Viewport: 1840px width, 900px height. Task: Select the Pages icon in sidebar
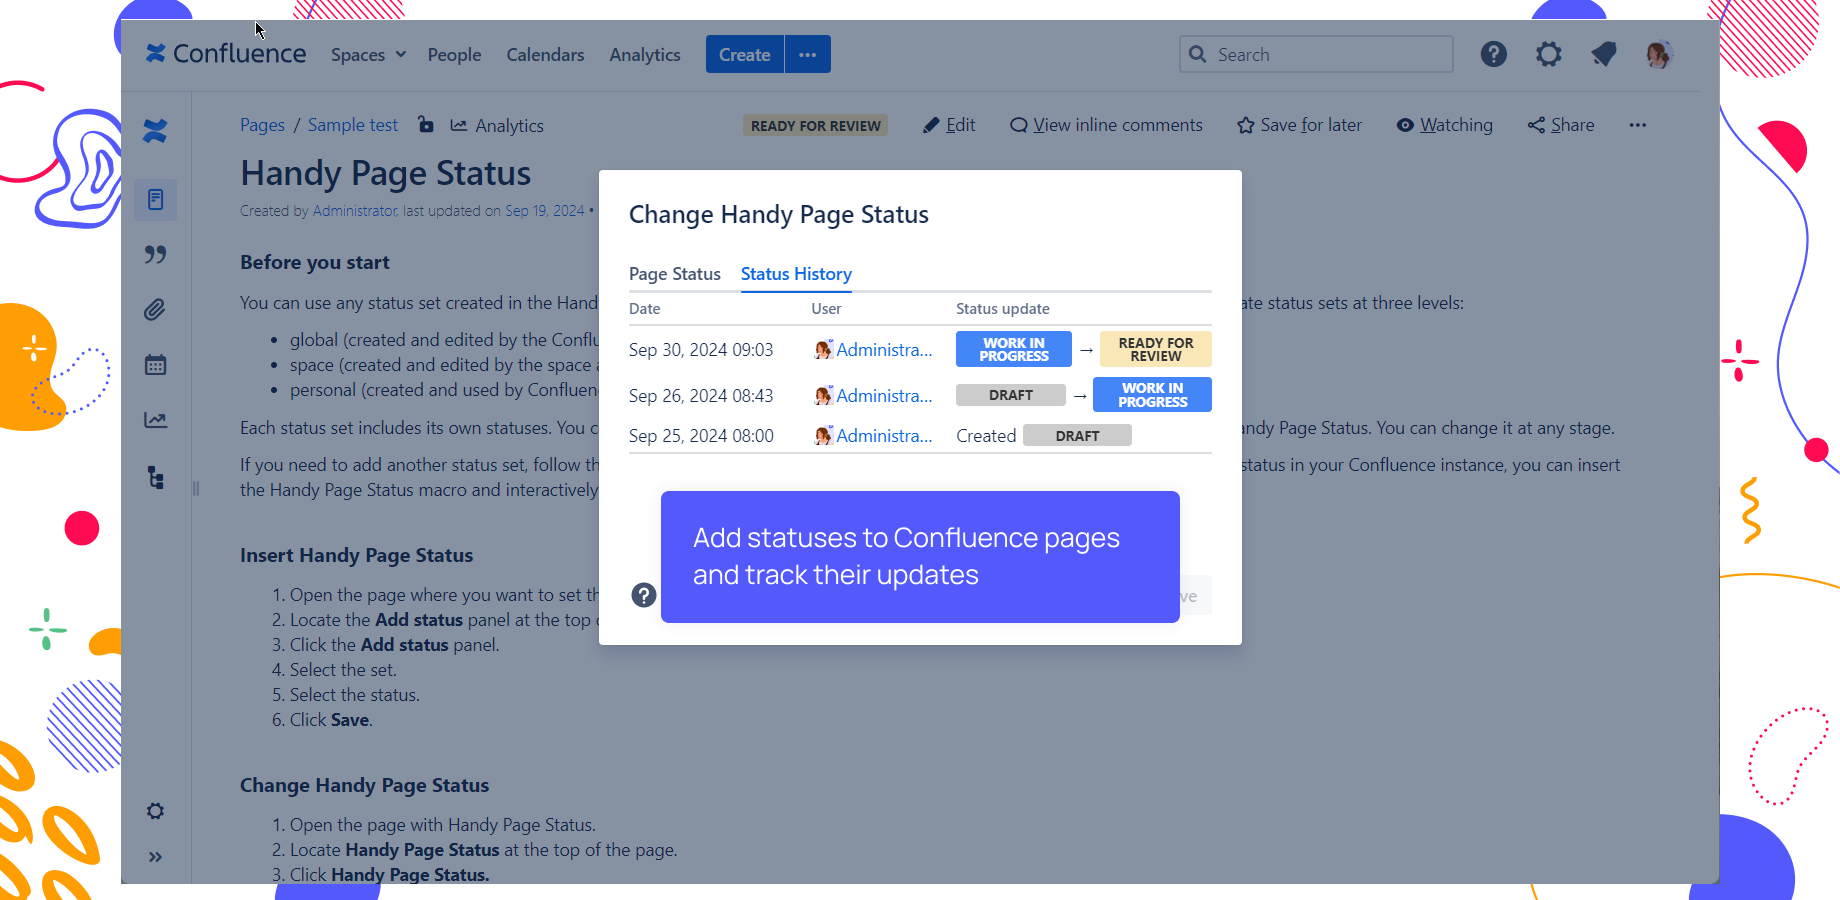click(155, 200)
